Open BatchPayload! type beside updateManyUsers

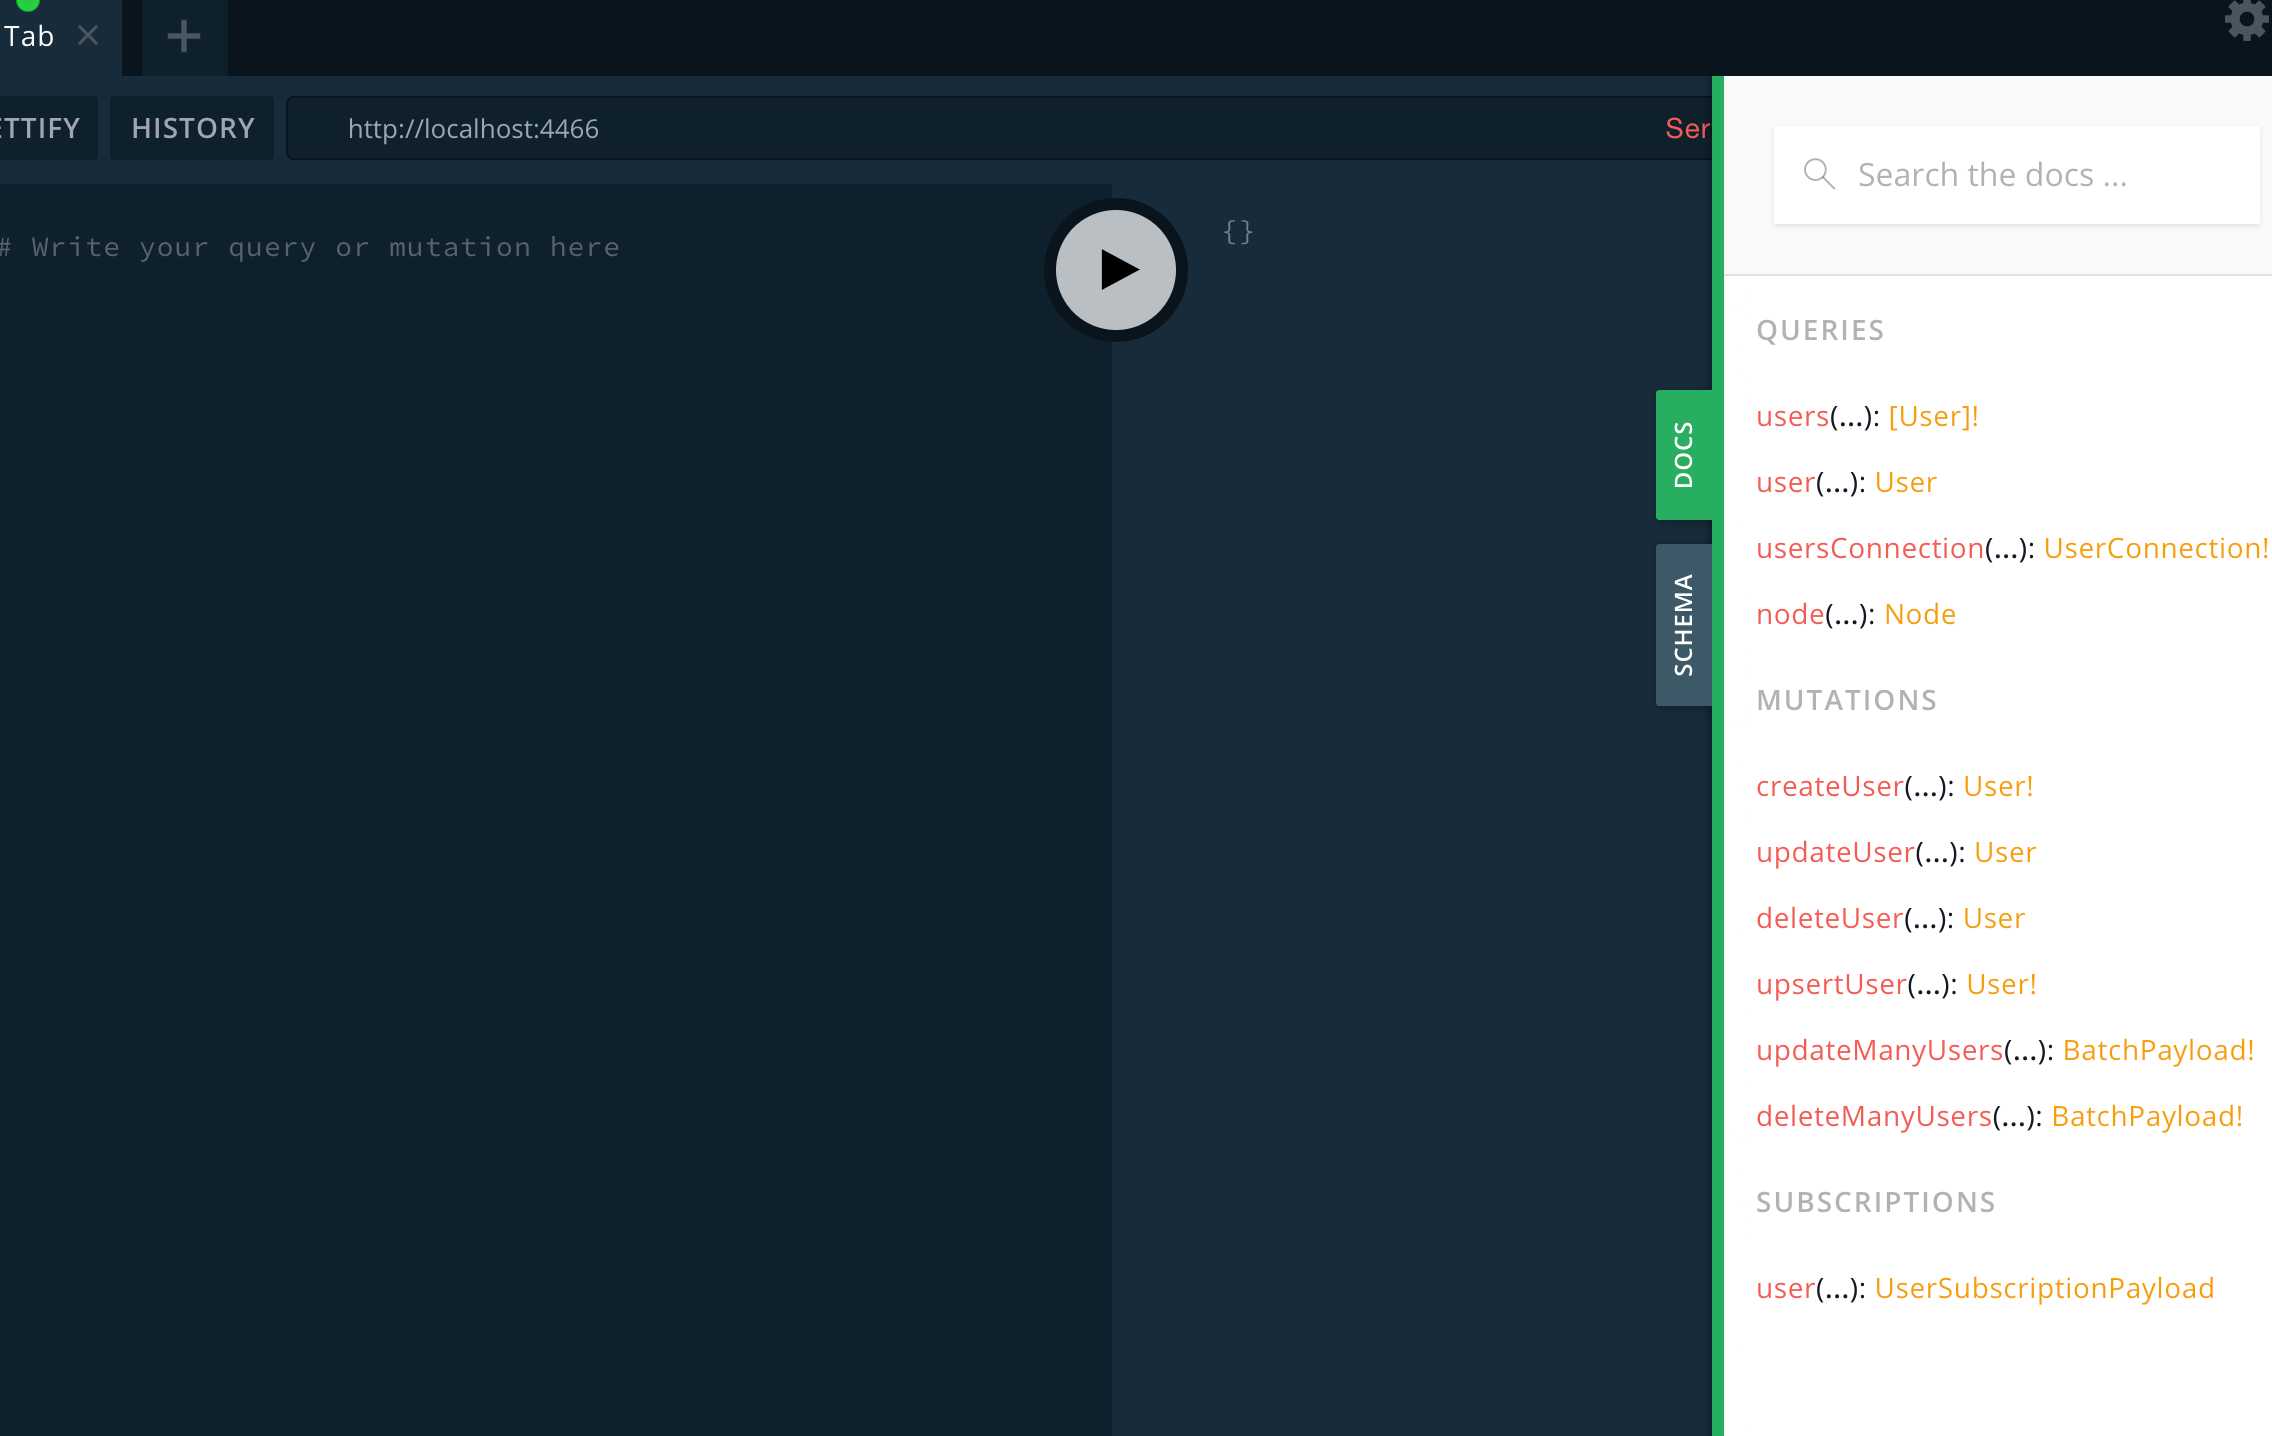[2158, 1050]
